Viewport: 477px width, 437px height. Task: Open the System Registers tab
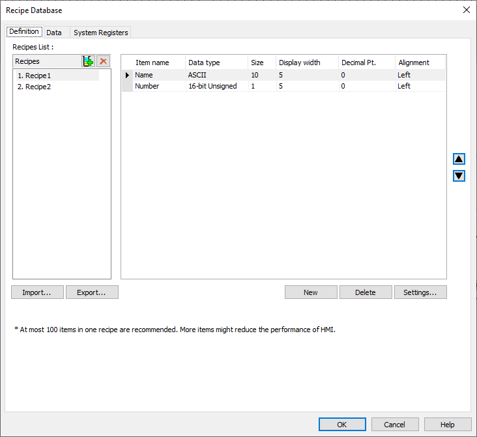coord(101,33)
